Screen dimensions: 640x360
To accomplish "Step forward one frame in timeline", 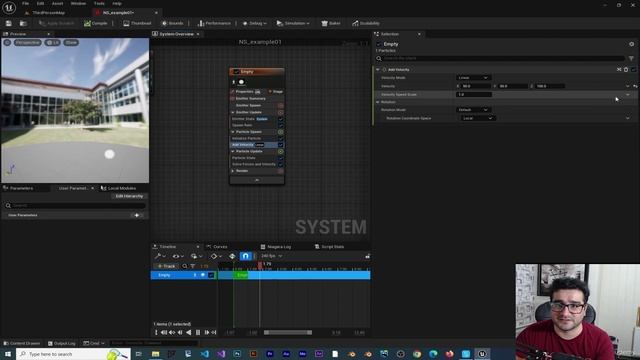I will point(206,333).
